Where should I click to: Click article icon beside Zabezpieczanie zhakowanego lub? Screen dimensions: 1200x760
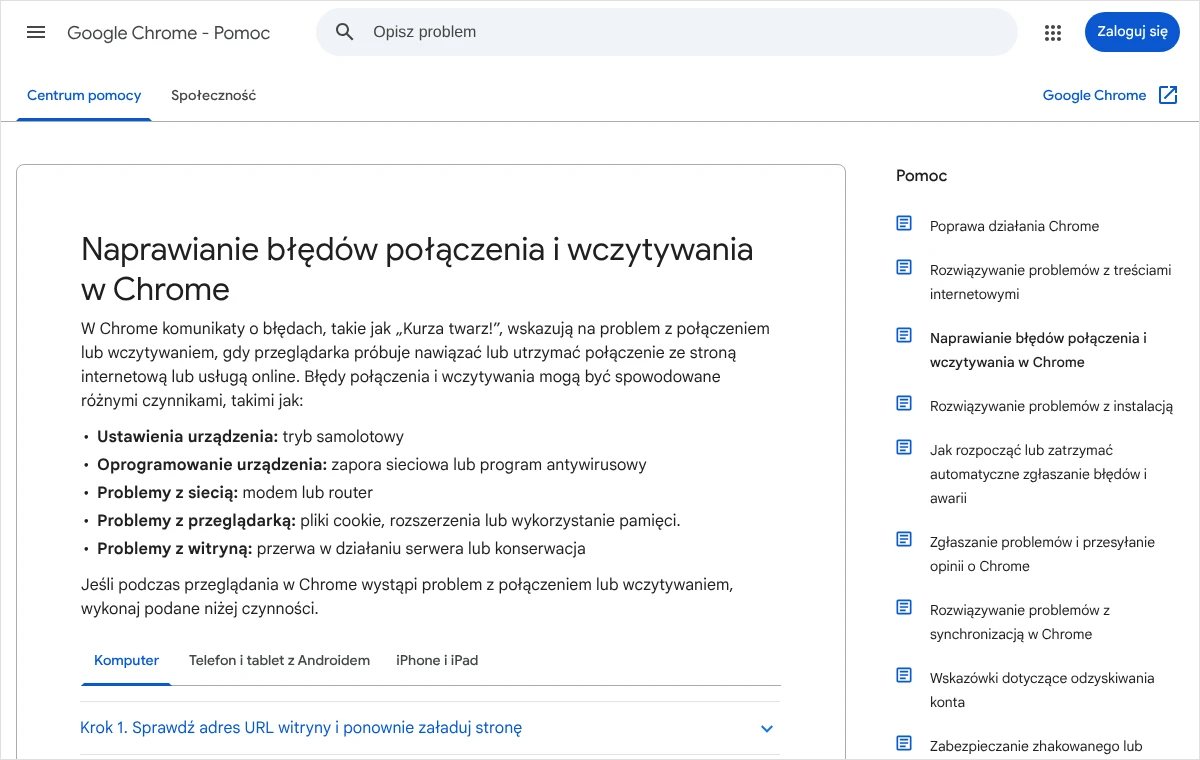point(904,744)
